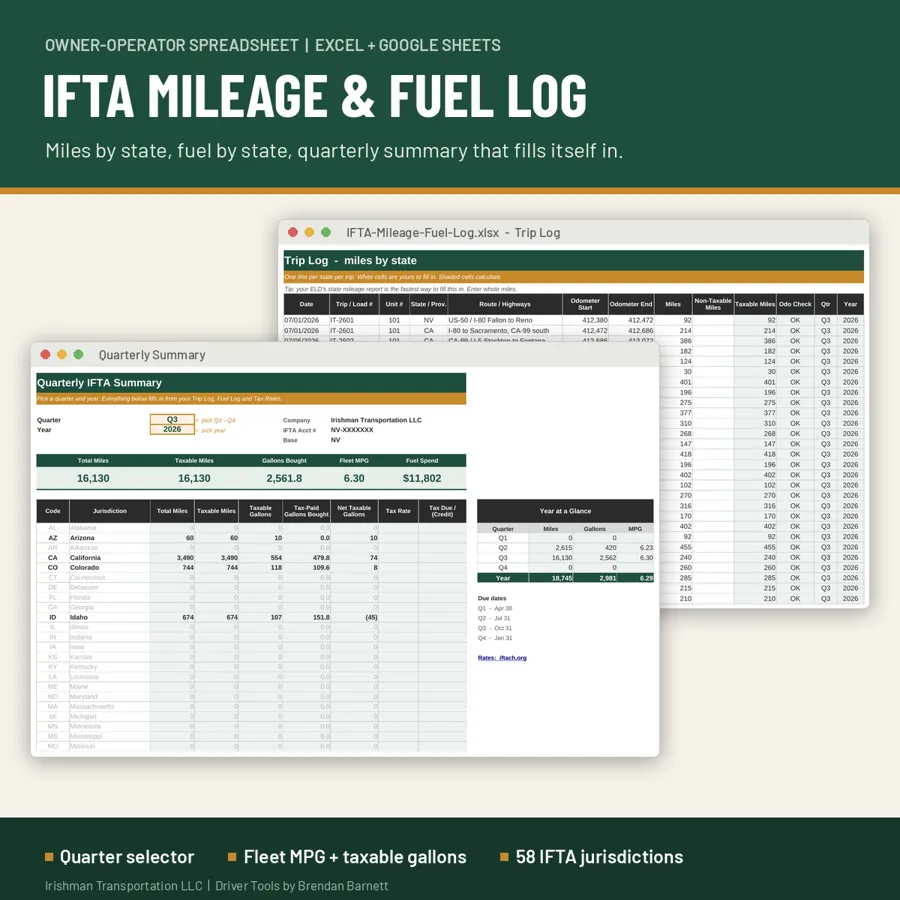
Task: Select the Odometer End column header
Action: pyautogui.click(x=631, y=304)
